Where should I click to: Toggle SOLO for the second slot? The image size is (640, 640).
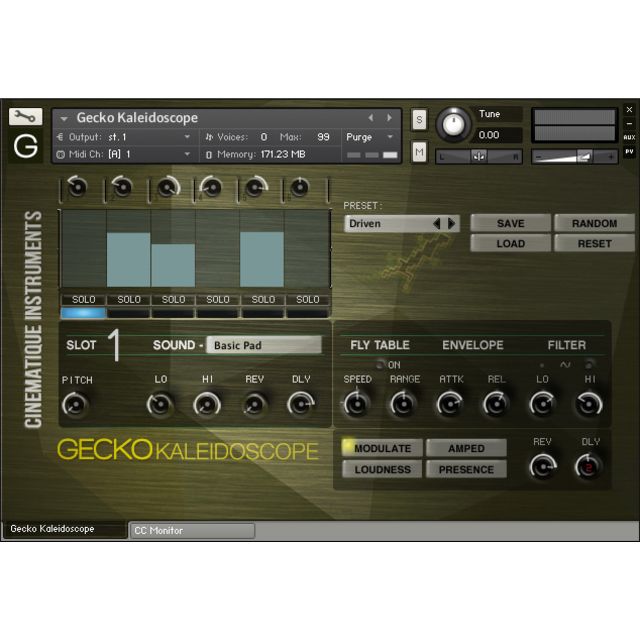click(x=129, y=300)
